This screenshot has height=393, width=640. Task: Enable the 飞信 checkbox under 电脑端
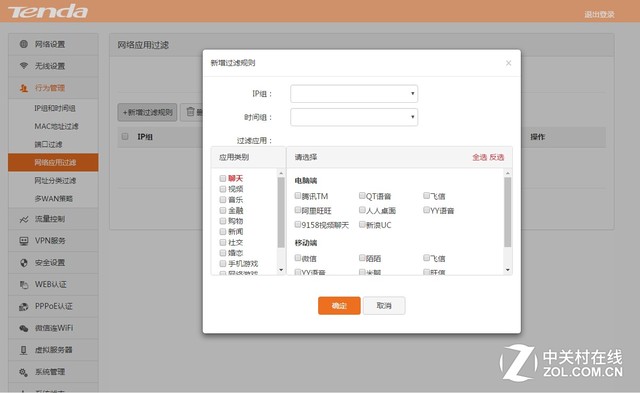(427, 195)
